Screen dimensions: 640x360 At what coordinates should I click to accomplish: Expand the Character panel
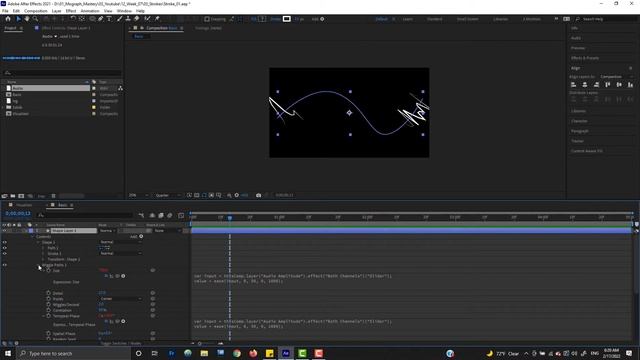tap(580, 121)
